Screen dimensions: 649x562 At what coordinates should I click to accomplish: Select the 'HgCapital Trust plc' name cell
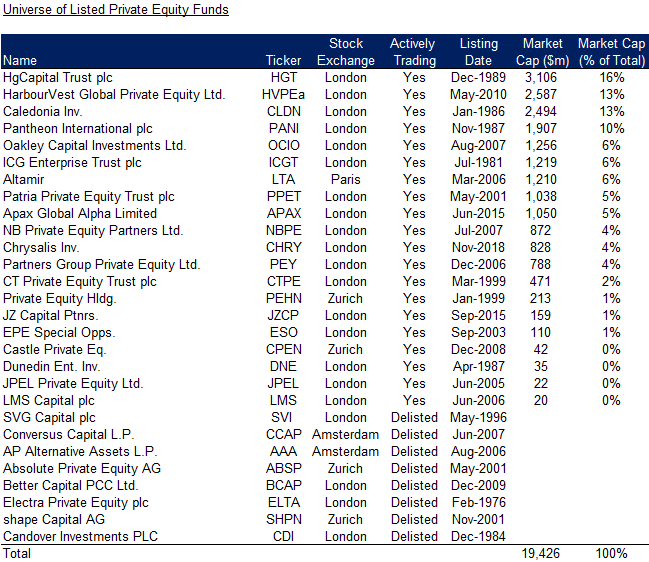click(x=58, y=78)
